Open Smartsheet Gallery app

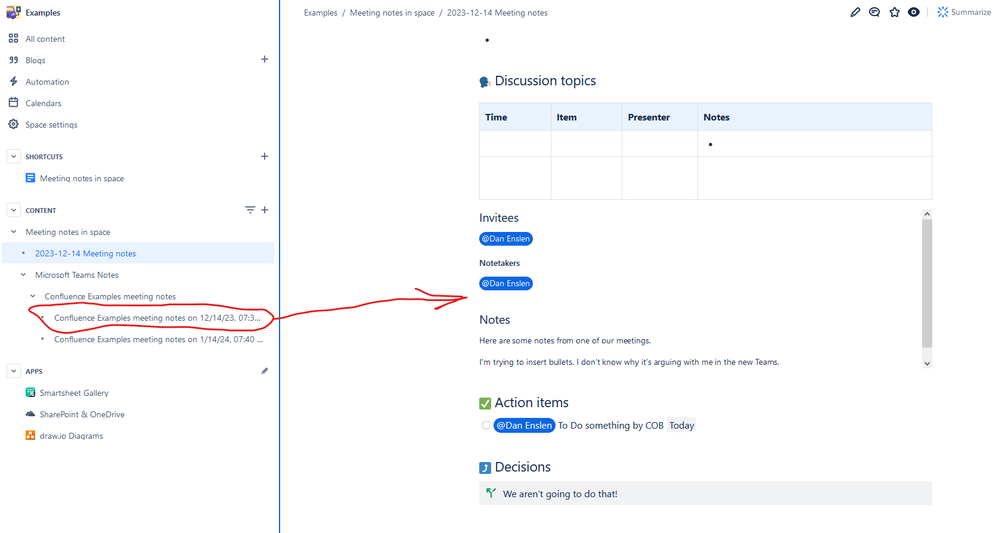coord(74,393)
